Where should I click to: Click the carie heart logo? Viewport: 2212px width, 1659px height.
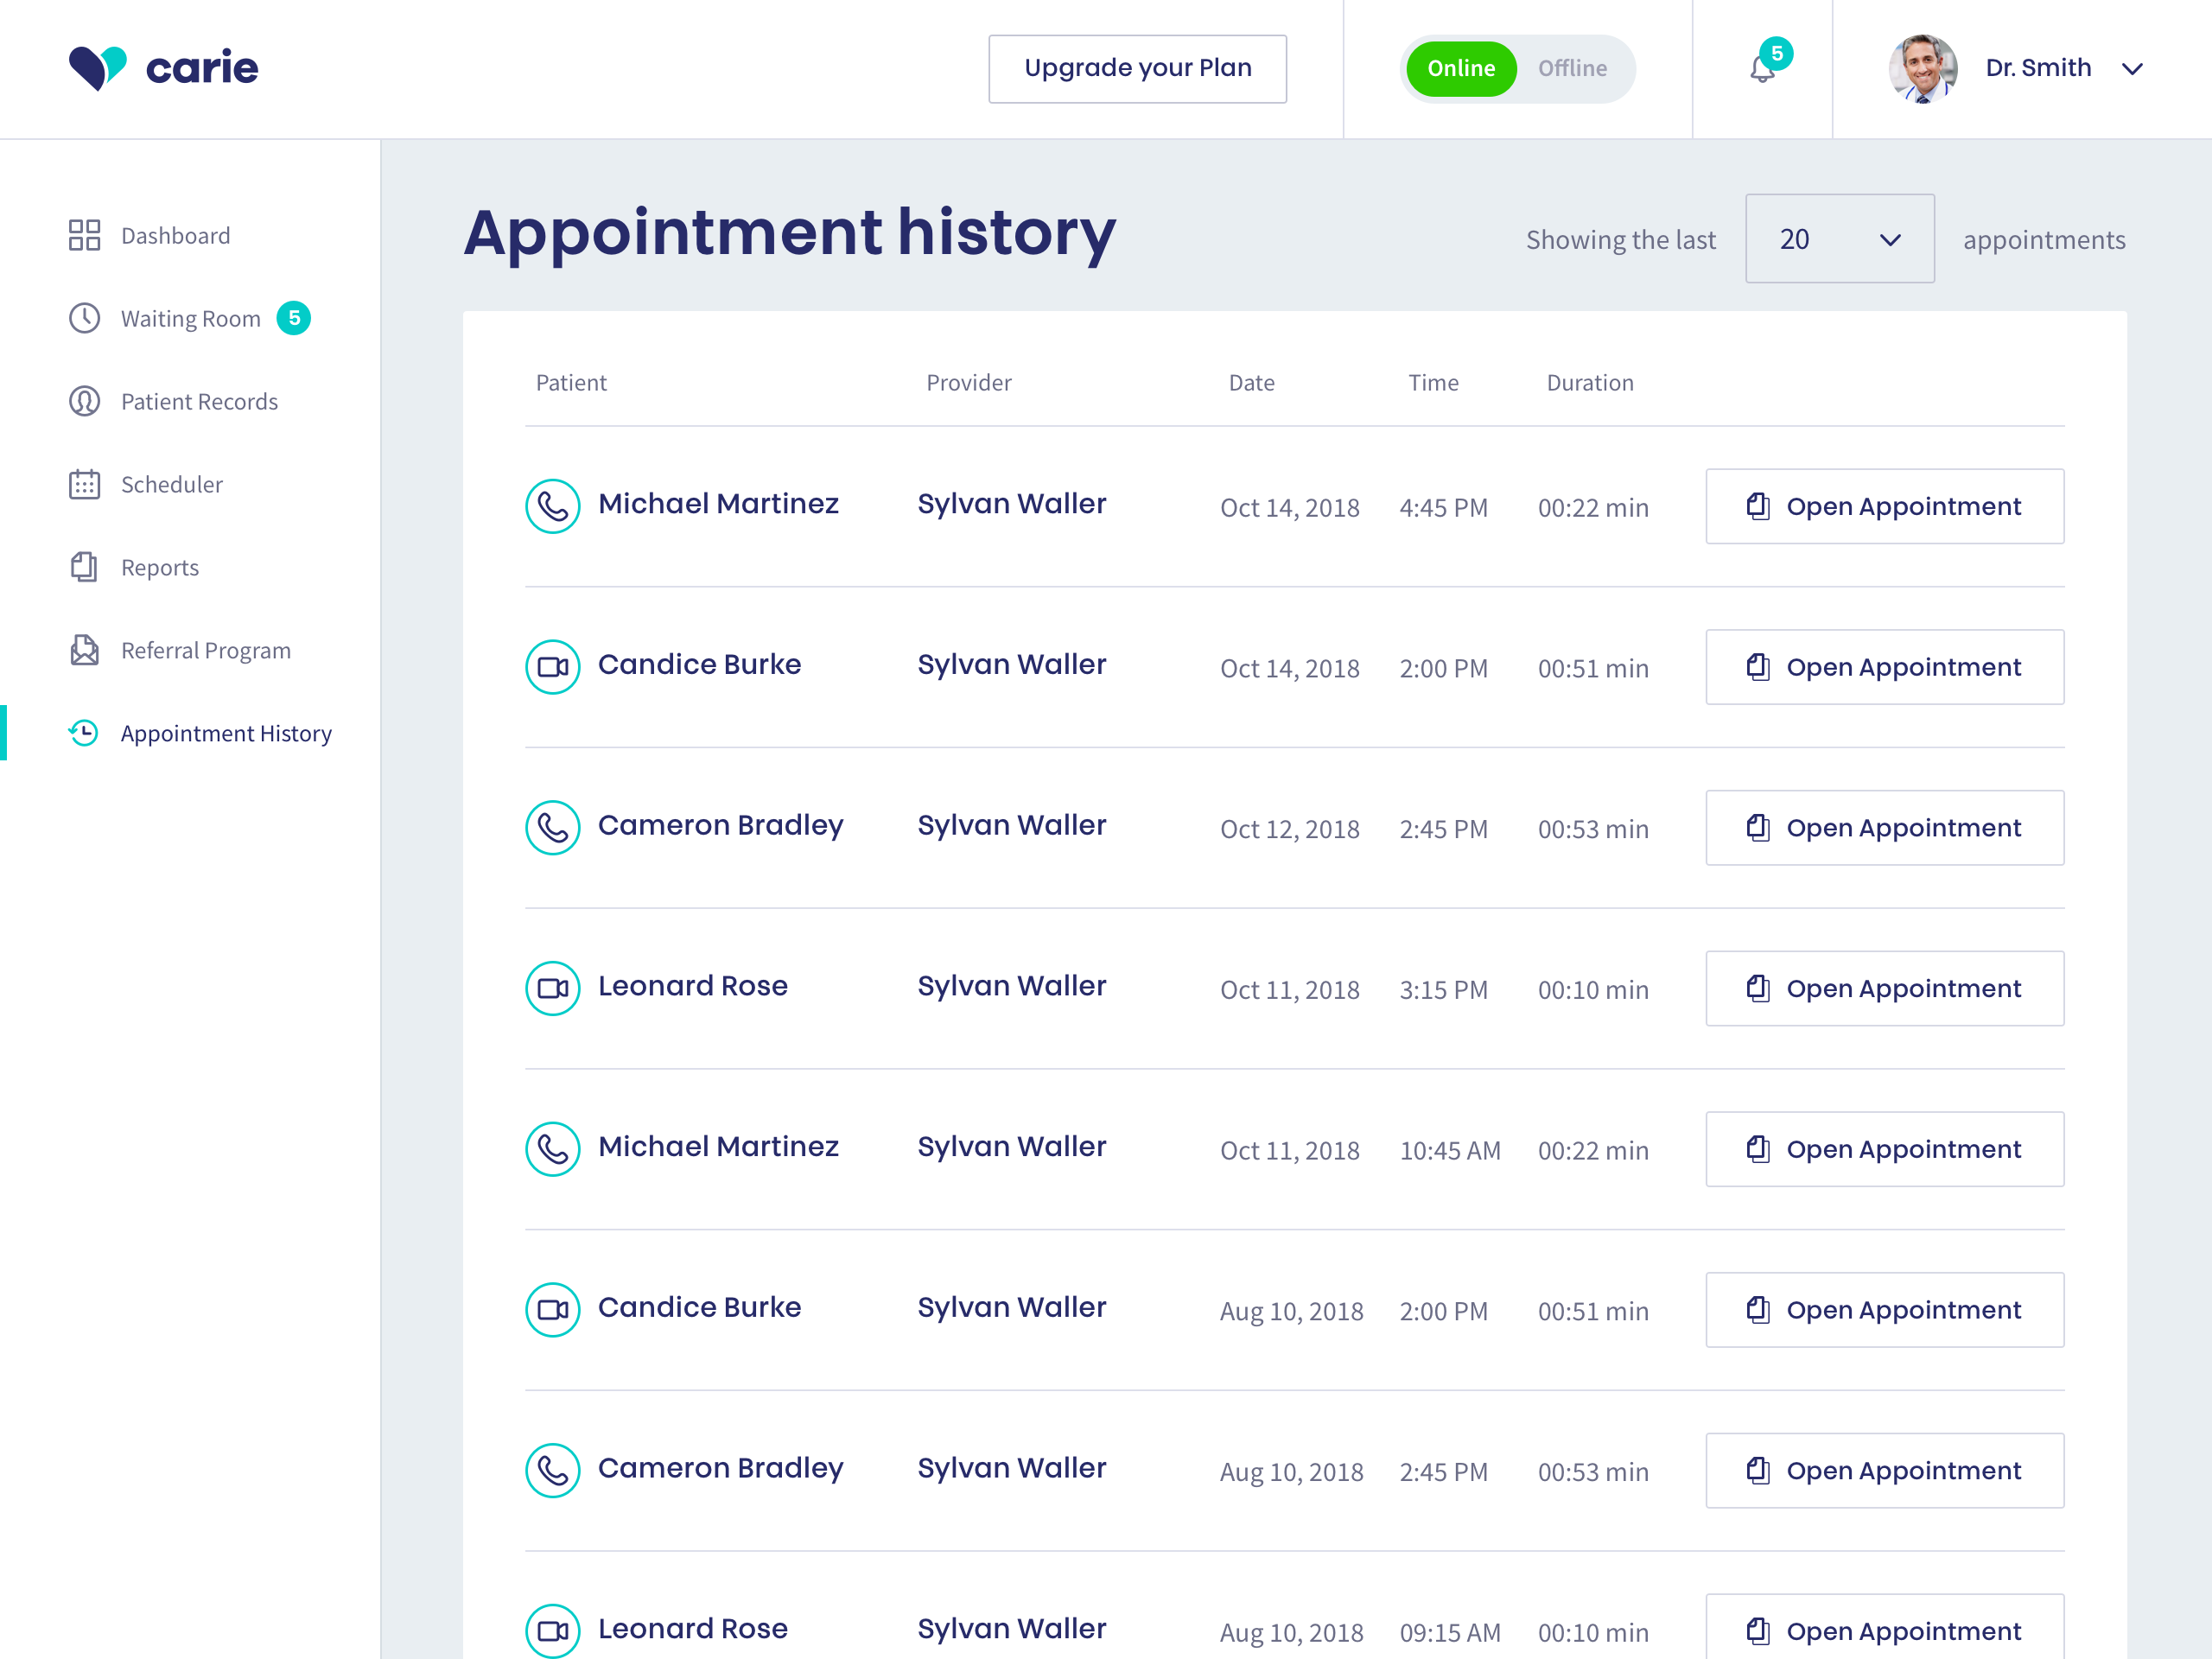(x=97, y=68)
